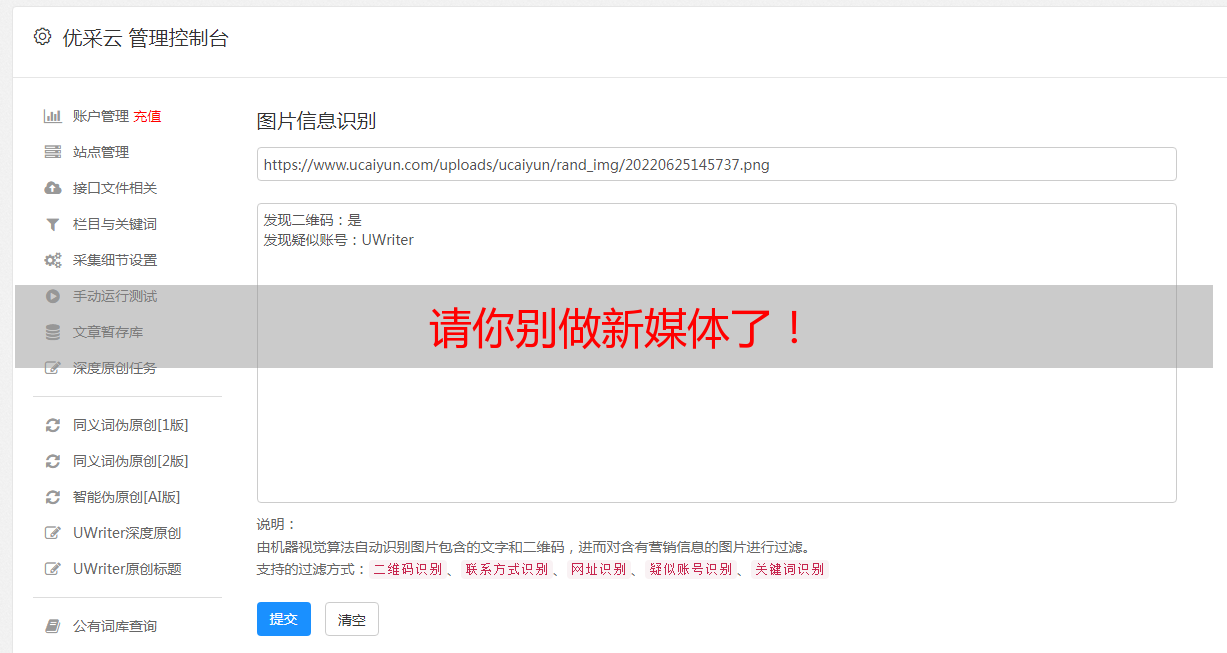Click the edit icon for 深度原创任务

tap(53, 368)
